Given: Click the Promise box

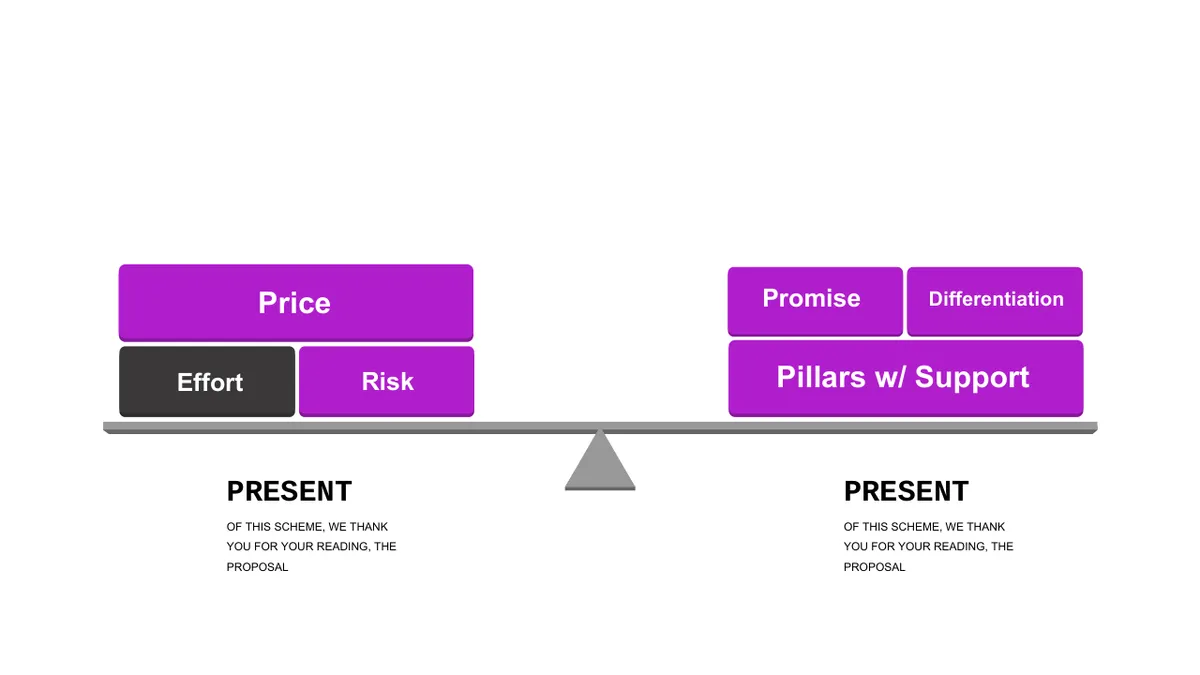Looking at the screenshot, I should [x=815, y=301].
